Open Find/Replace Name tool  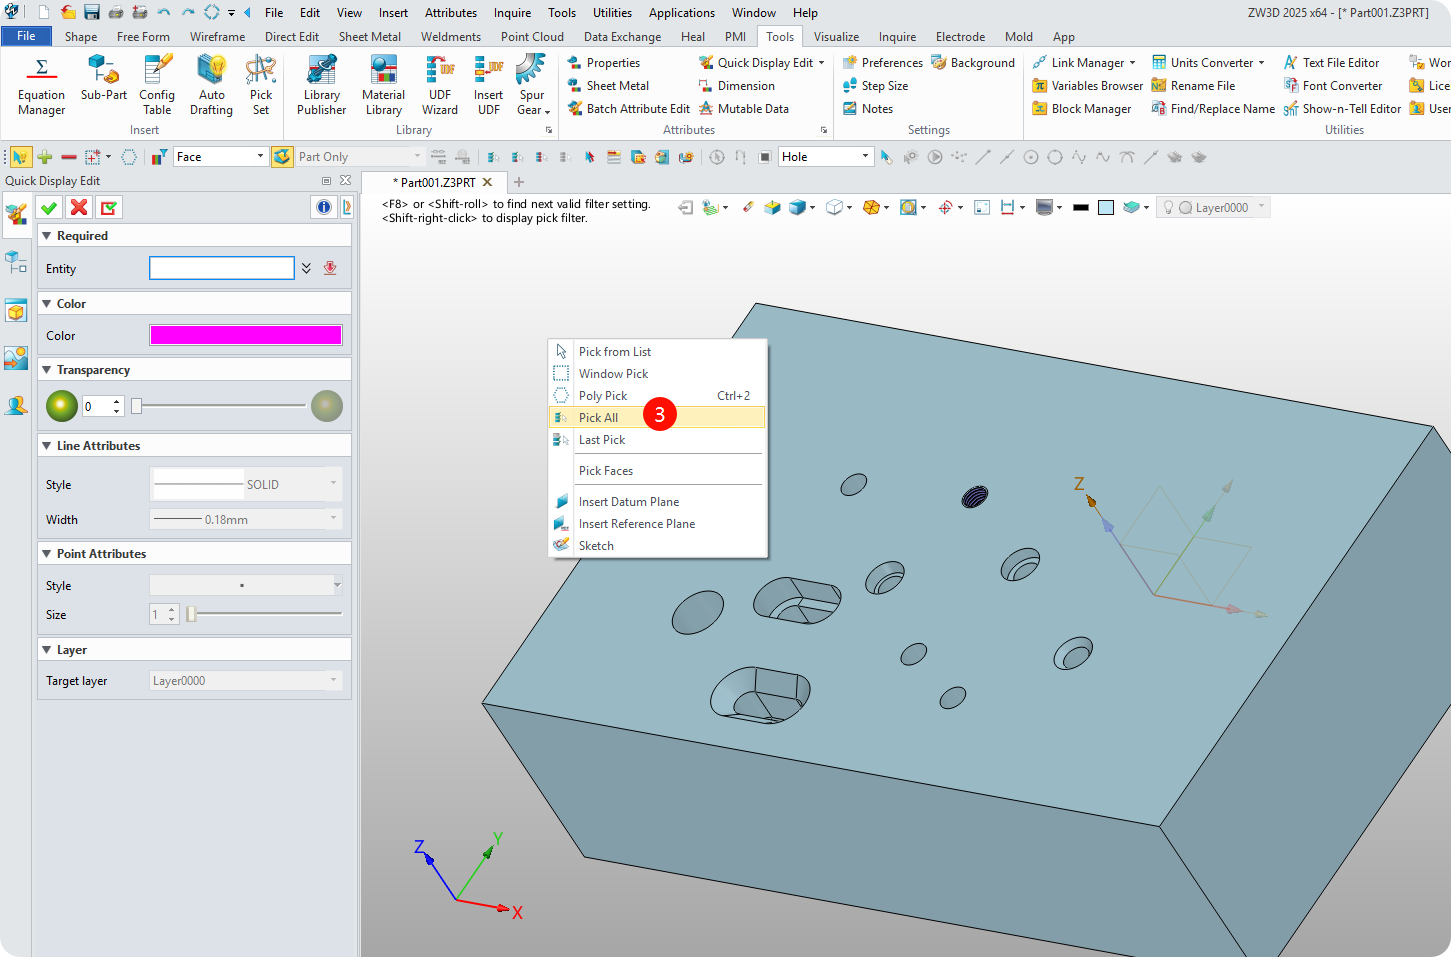click(x=1213, y=109)
